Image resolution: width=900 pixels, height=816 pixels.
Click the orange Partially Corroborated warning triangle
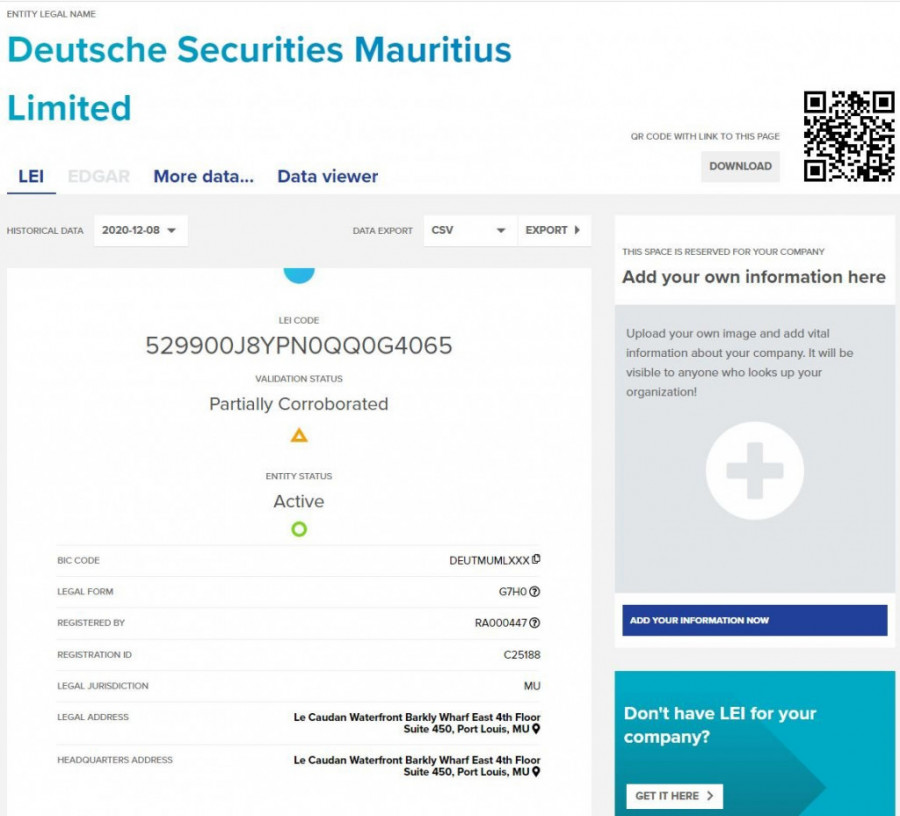coord(299,435)
